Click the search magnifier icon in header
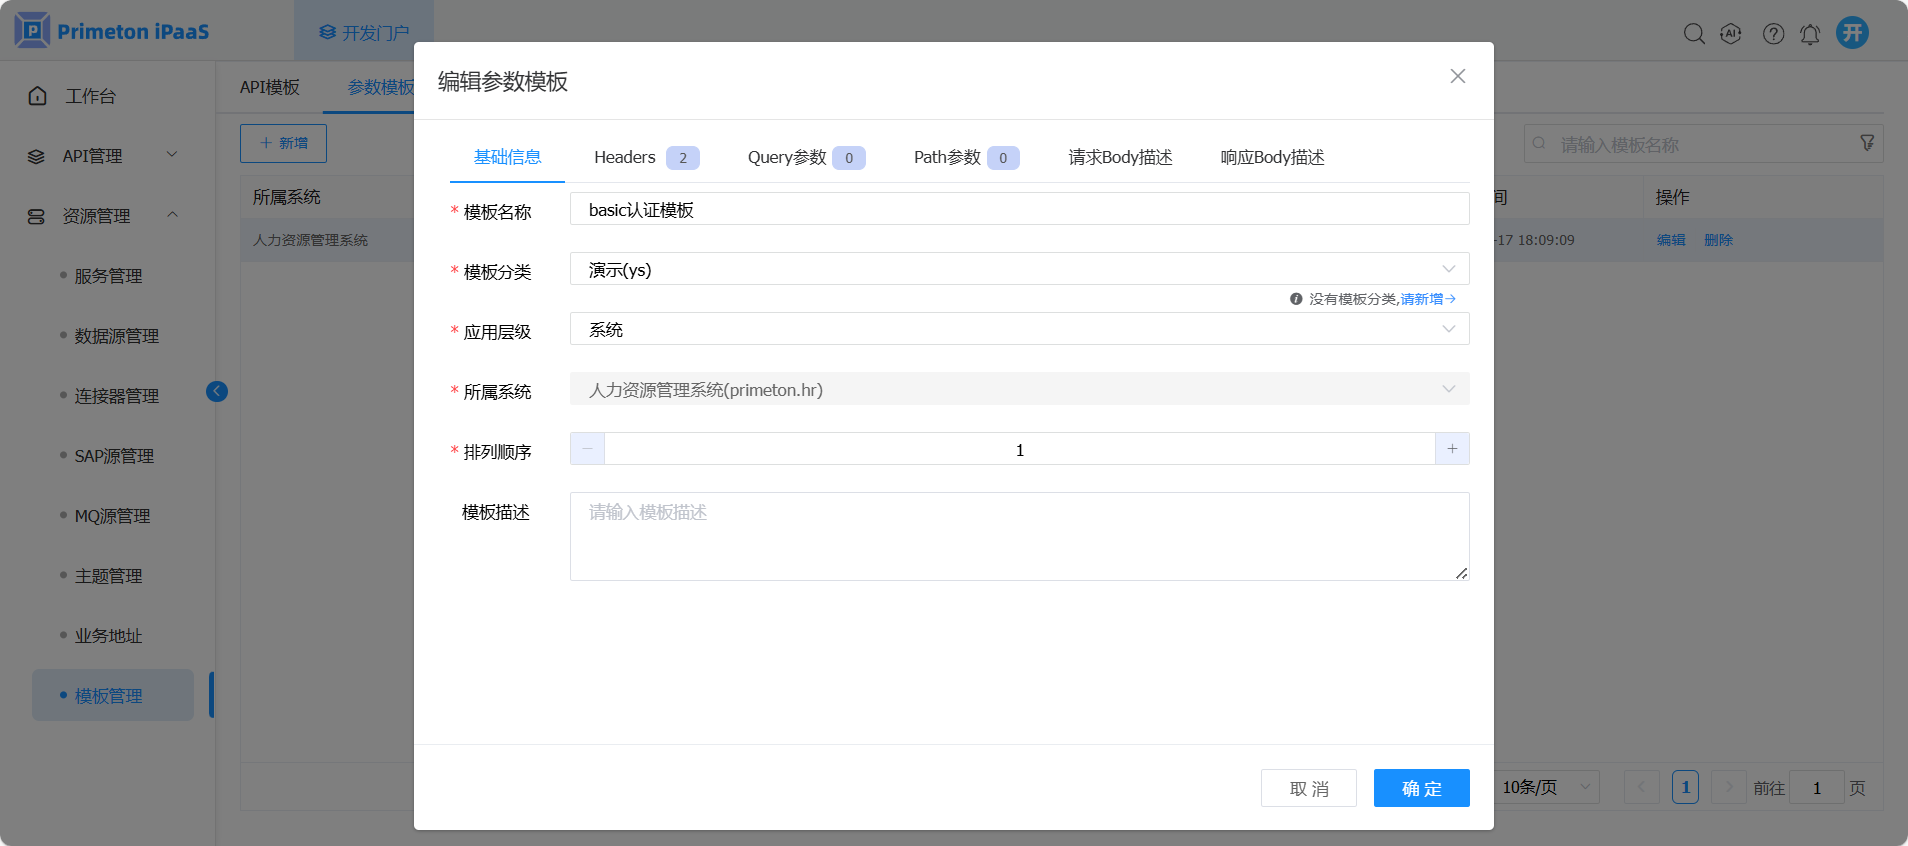 coord(1693,34)
